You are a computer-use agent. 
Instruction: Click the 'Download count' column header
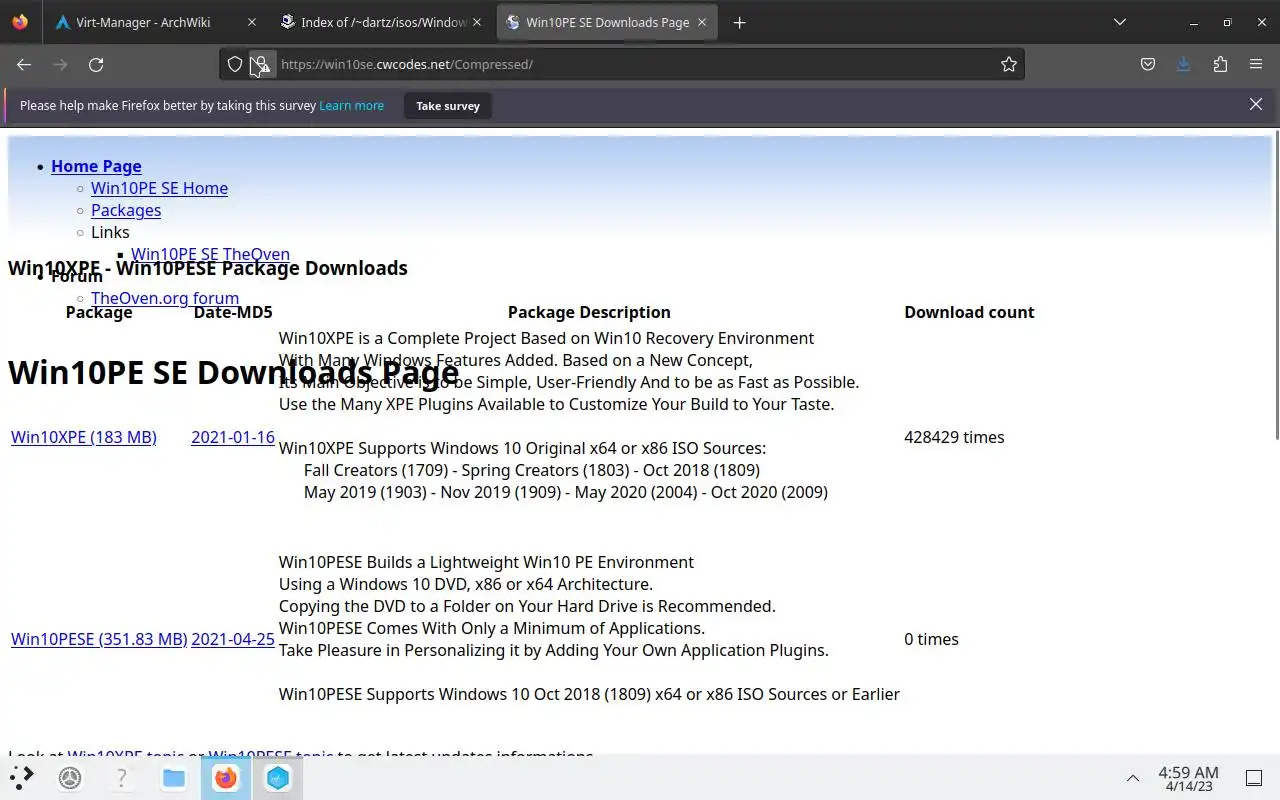click(969, 312)
